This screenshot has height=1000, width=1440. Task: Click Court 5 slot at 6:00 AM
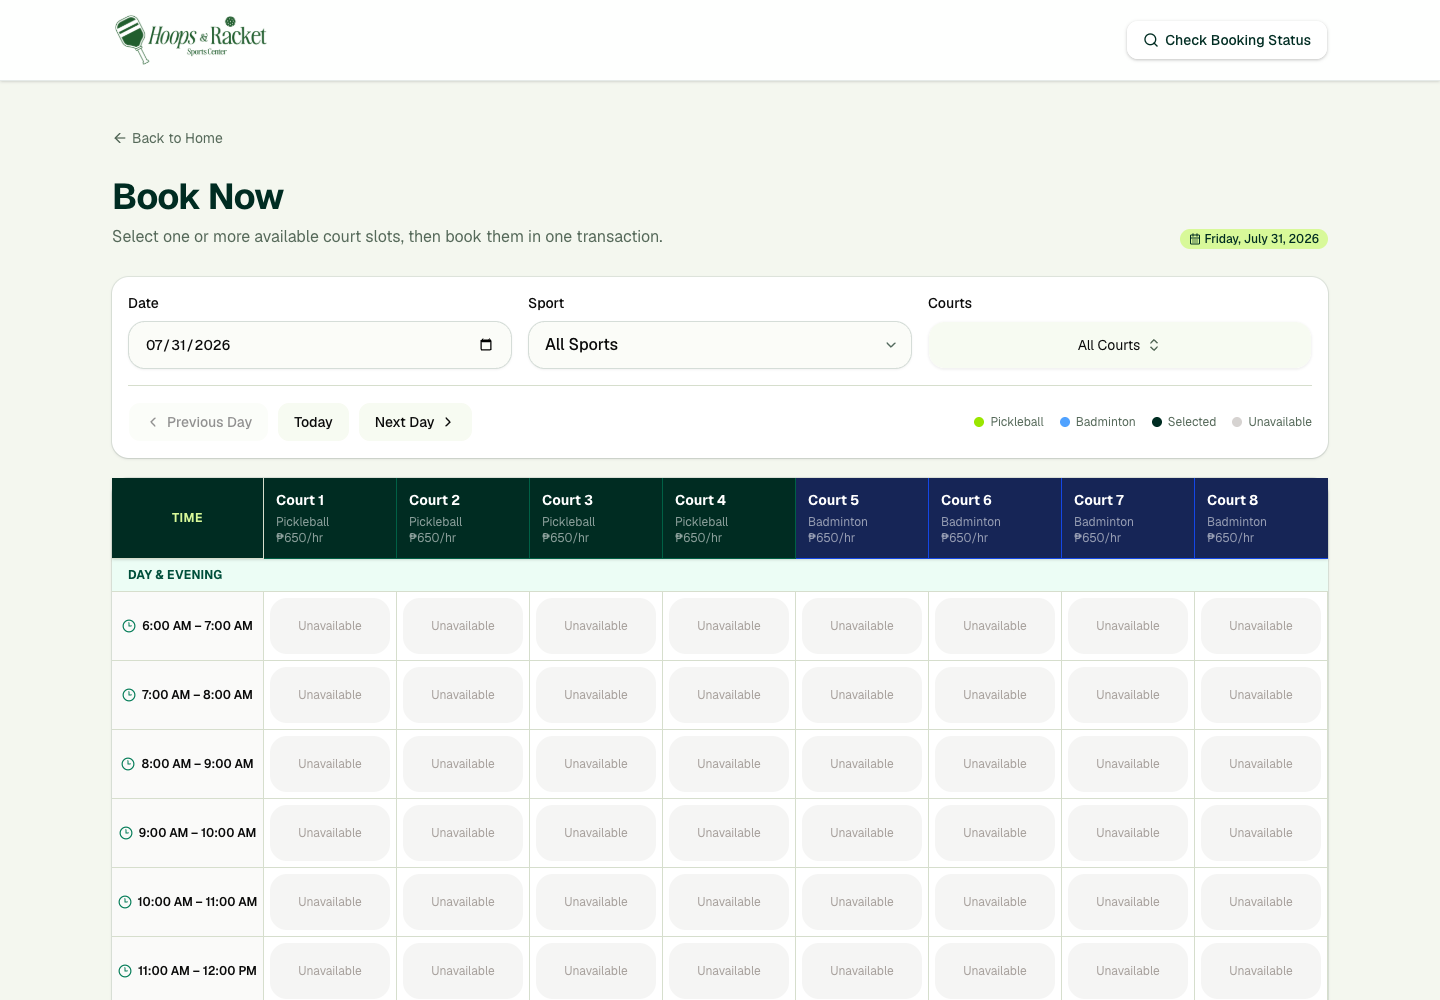(862, 626)
